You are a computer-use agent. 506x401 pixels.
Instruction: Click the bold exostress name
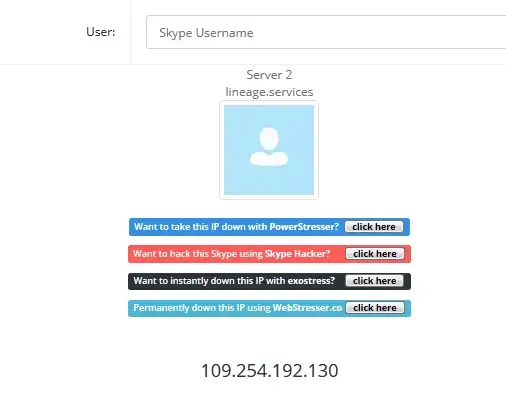[x=311, y=281]
